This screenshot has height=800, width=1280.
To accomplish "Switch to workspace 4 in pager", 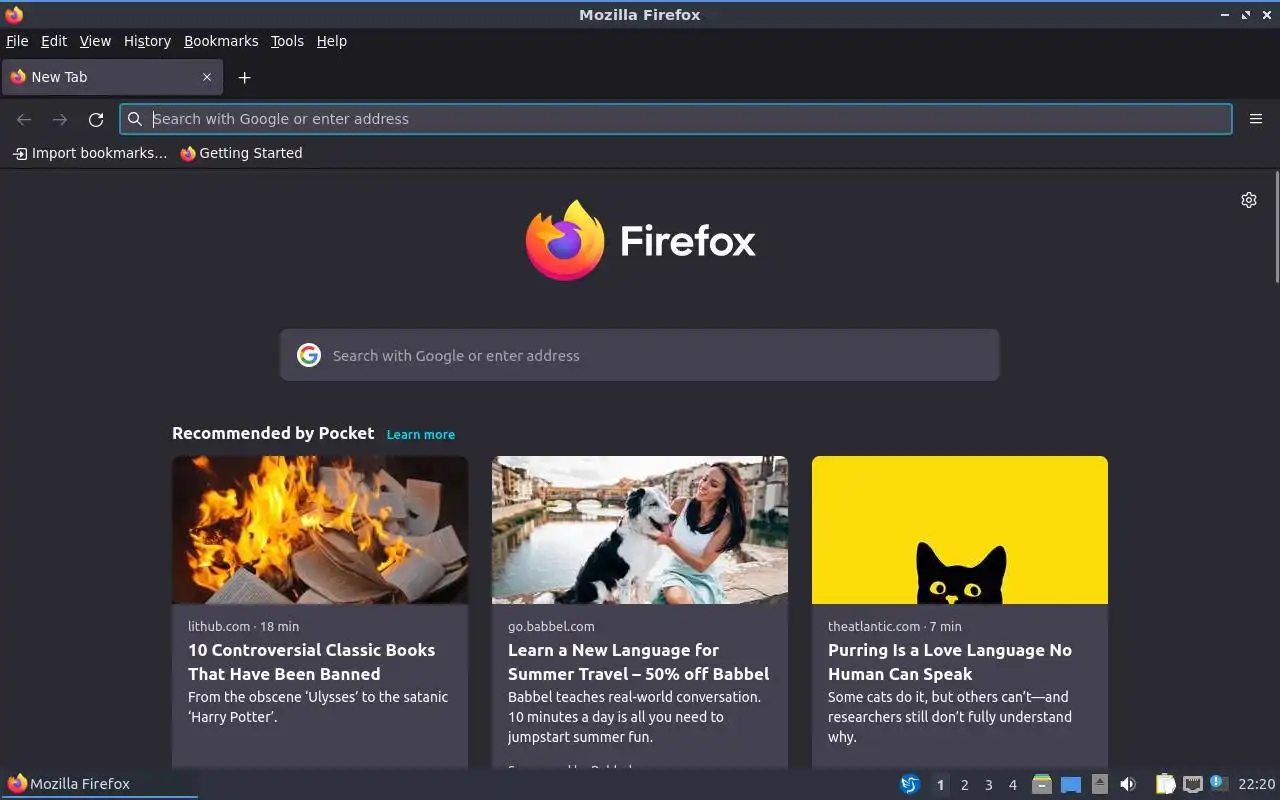I will (1012, 784).
